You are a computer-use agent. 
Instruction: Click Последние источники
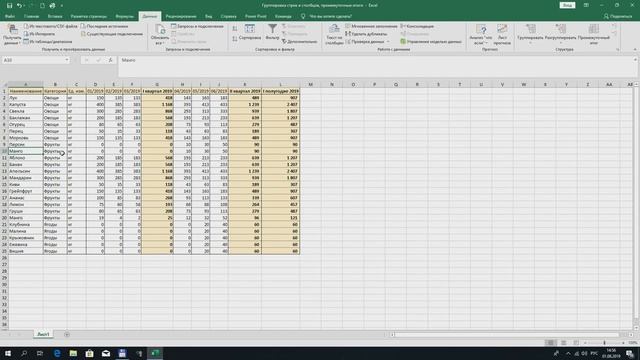coord(104,26)
